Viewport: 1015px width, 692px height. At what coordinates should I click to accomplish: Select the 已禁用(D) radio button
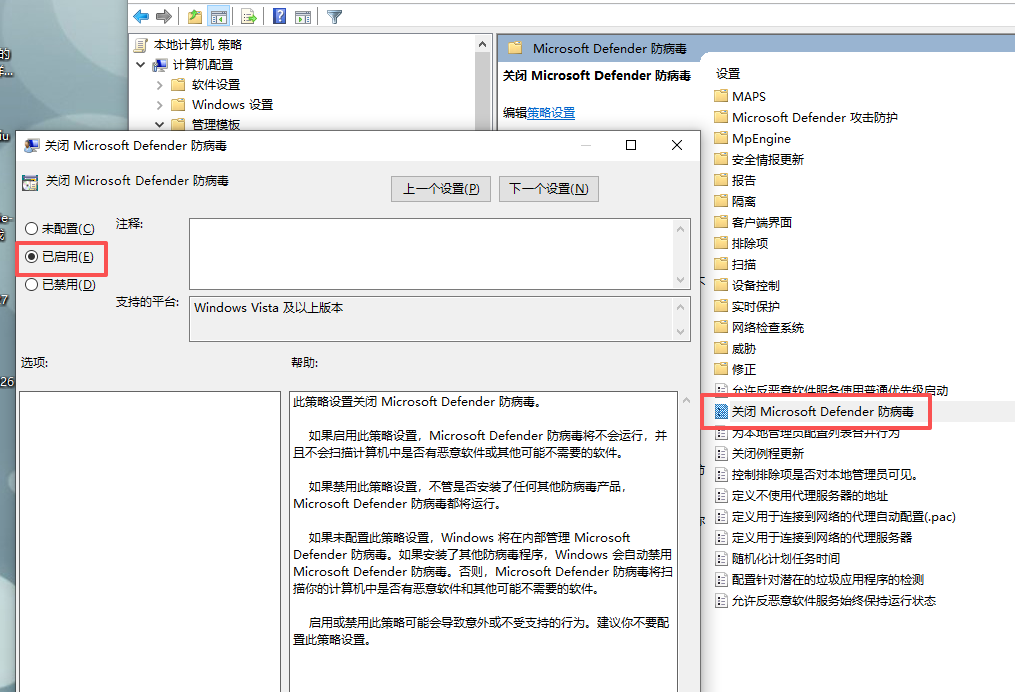[31, 284]
